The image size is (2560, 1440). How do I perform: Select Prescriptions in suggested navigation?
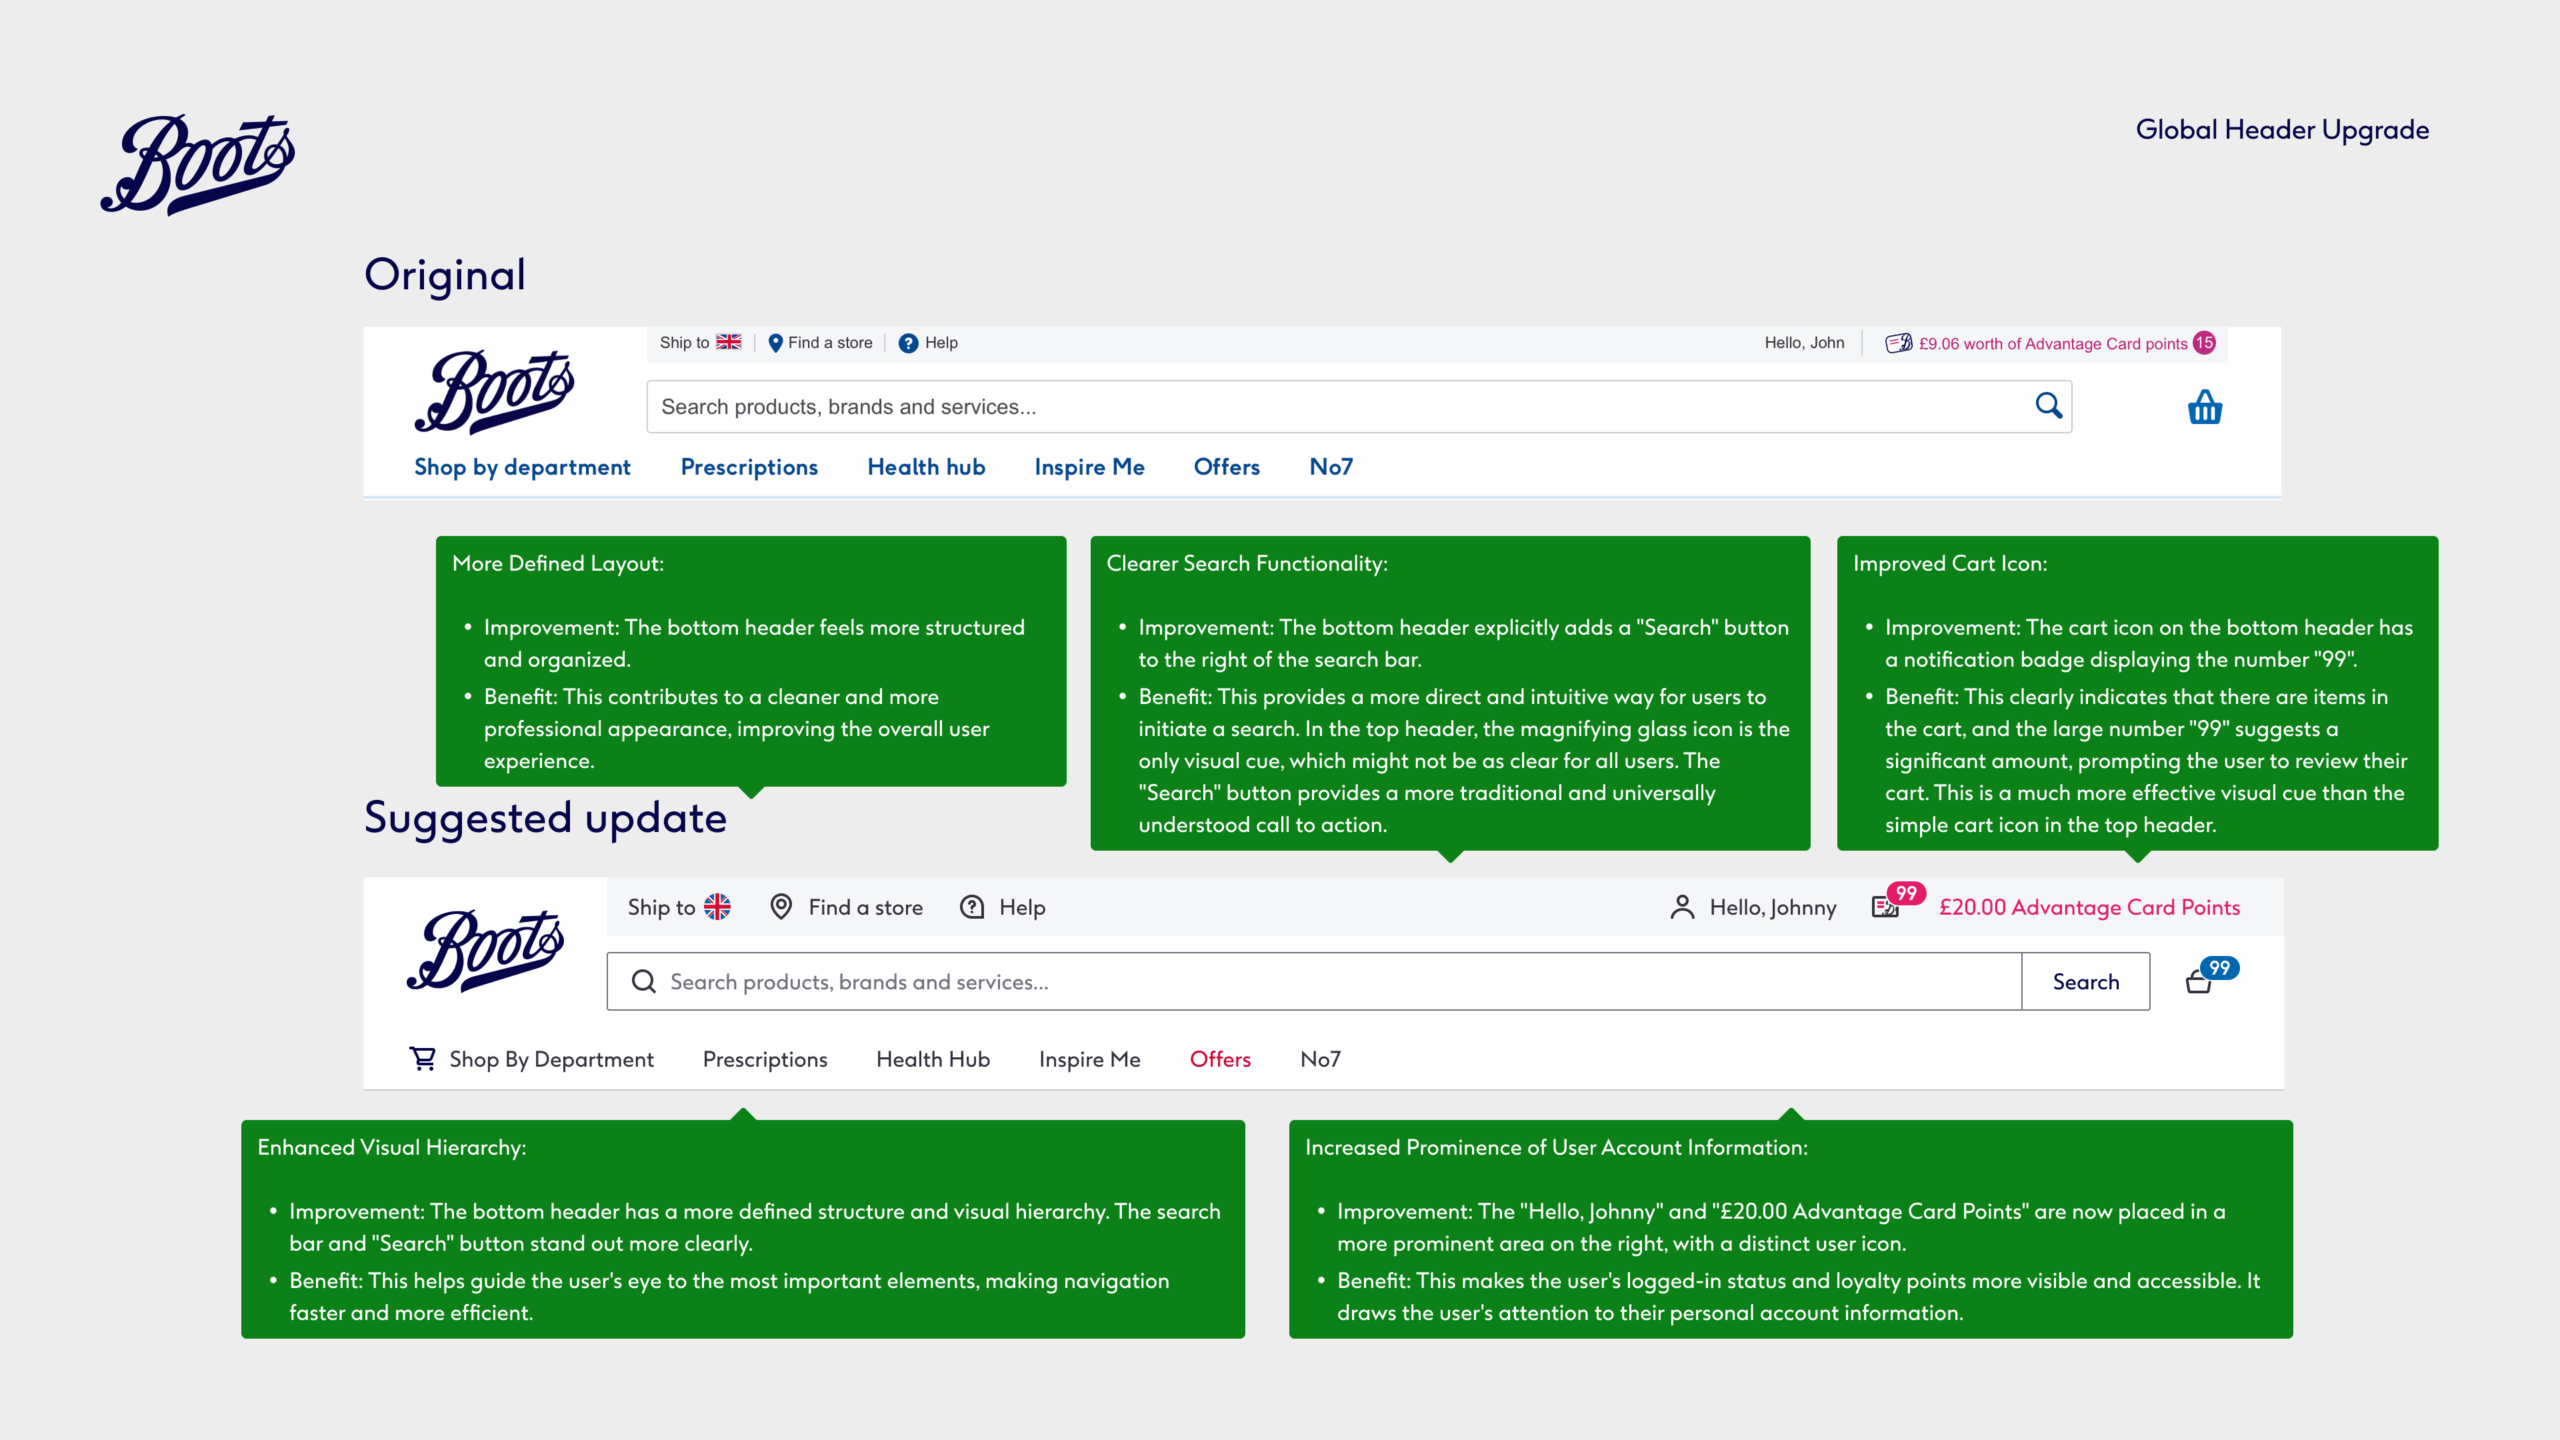pyautogui.click(x=765, y=1059)
